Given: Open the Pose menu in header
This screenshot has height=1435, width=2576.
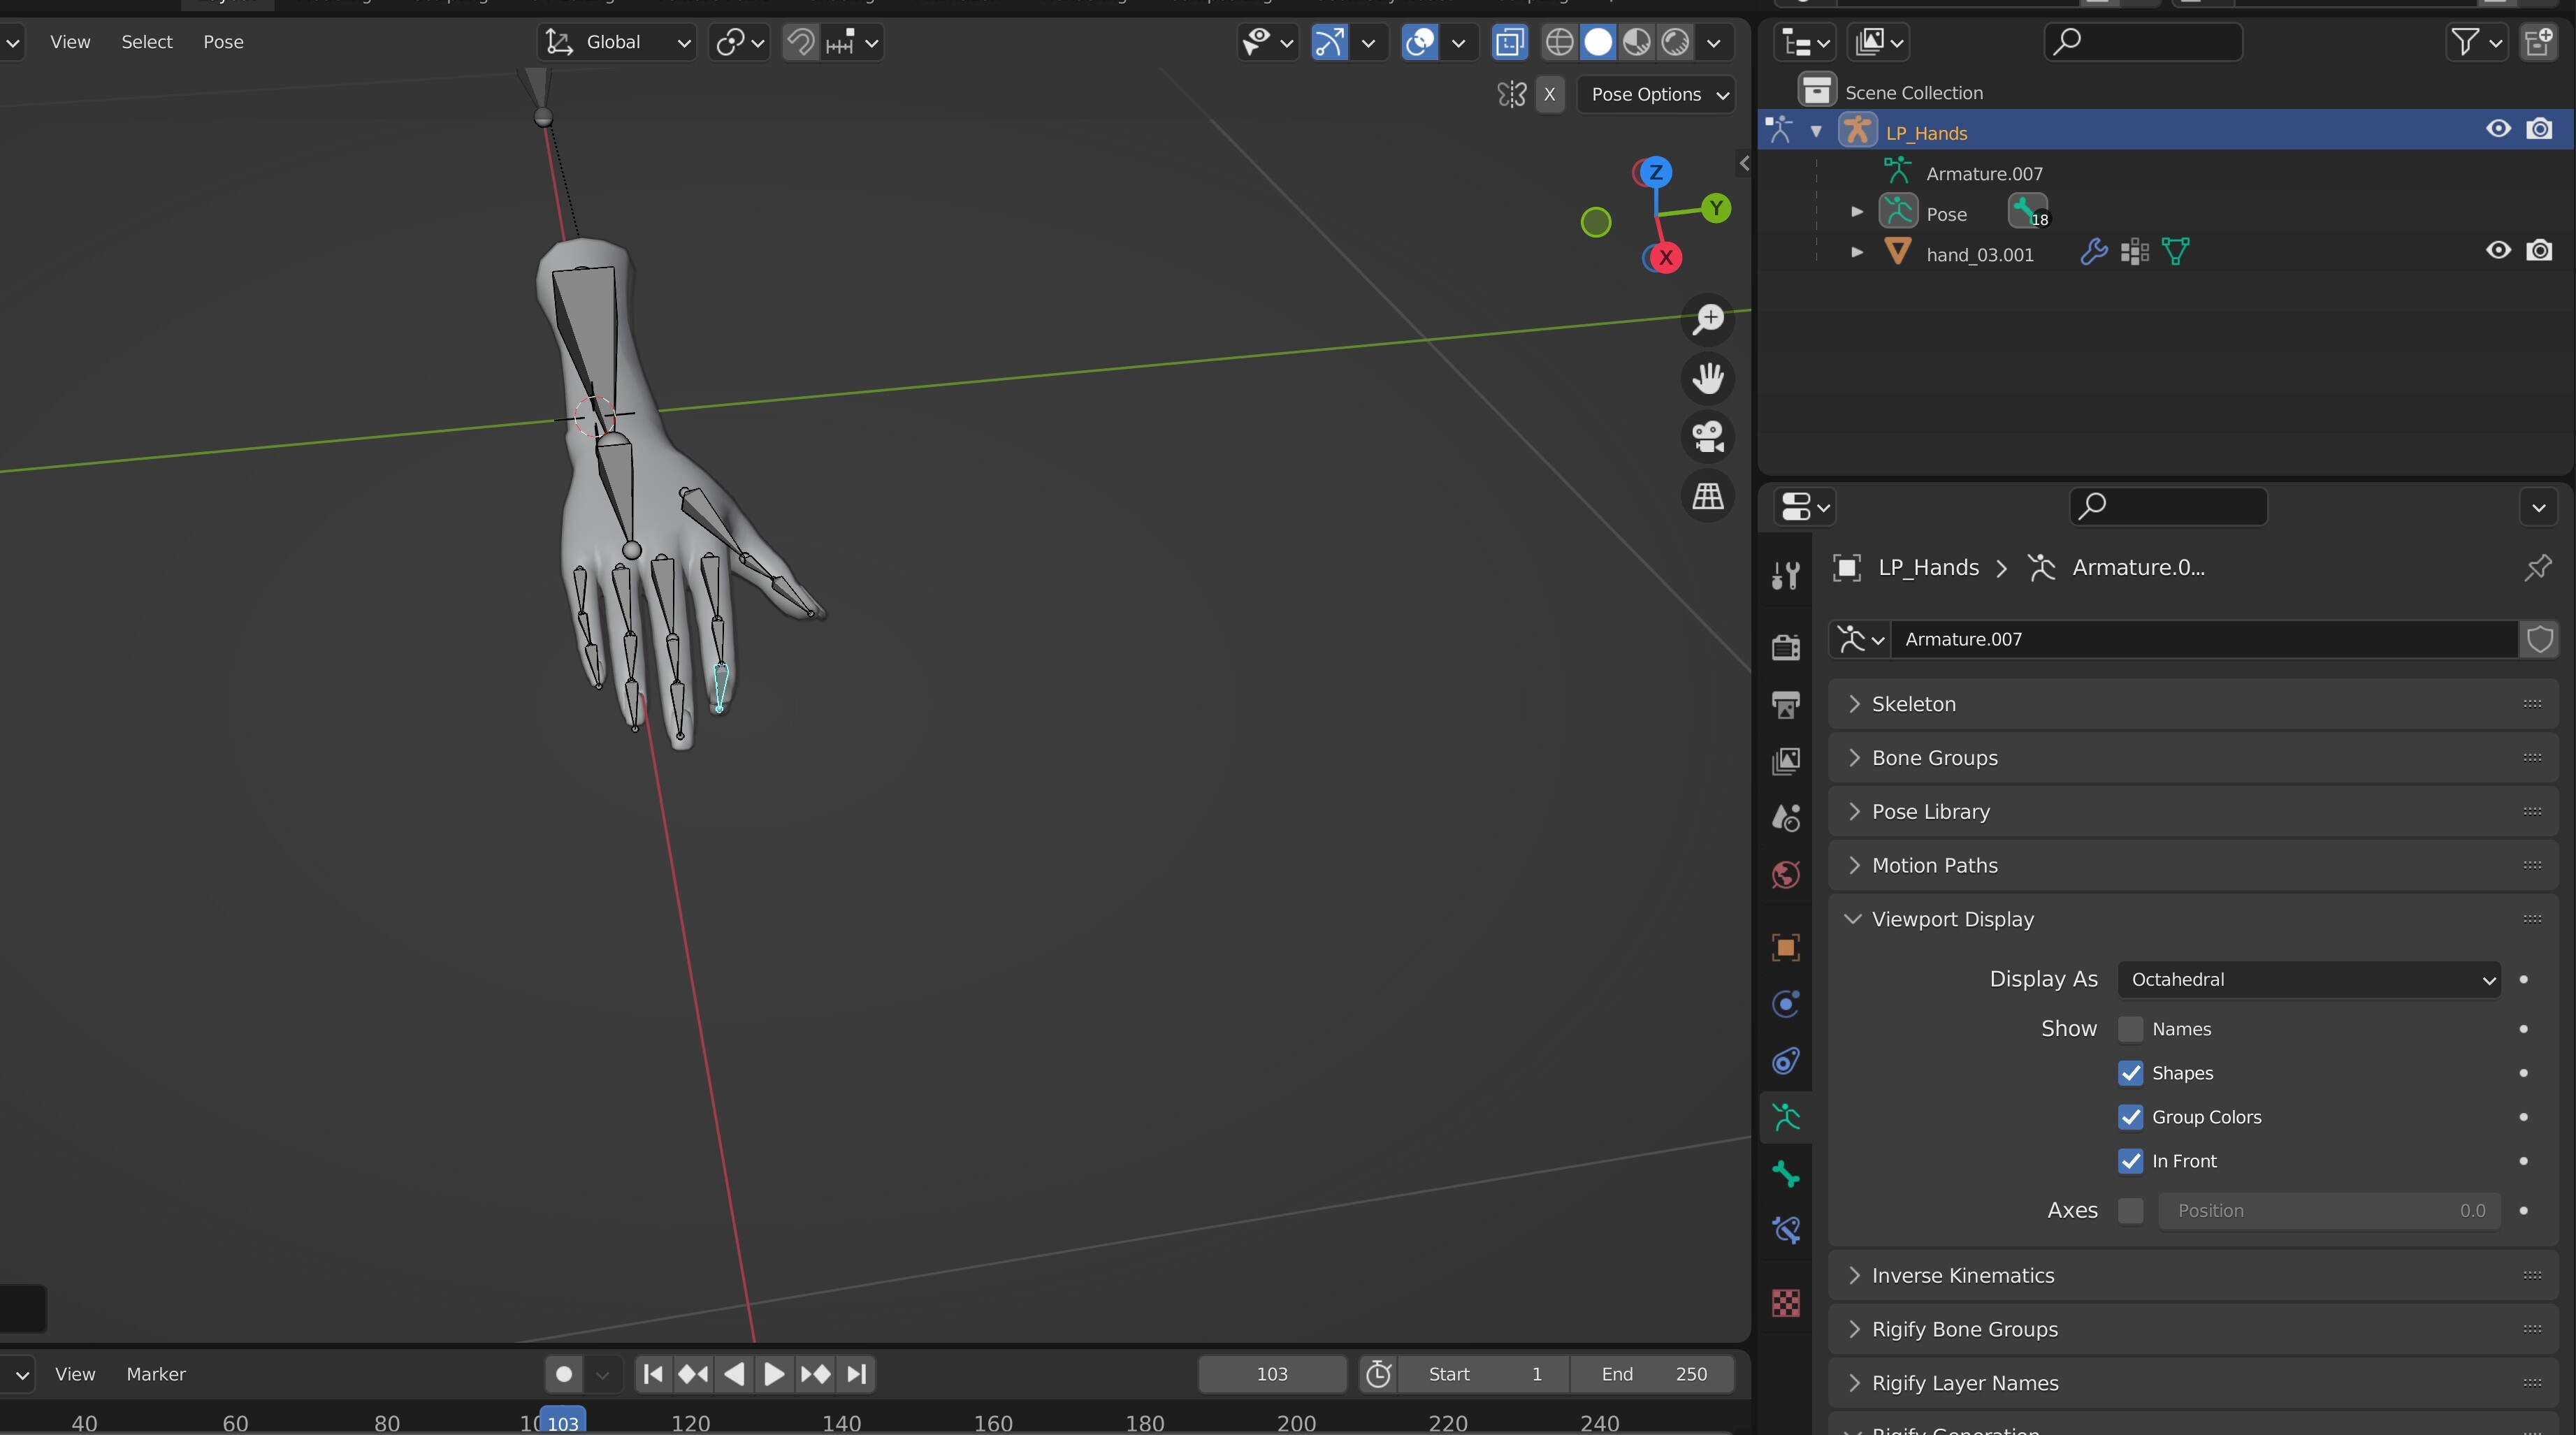Looking at the screenshot, I should pos(223,39).
